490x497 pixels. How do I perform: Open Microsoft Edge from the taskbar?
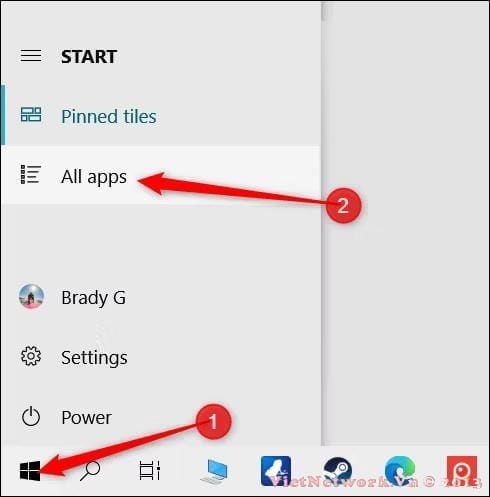pyautogui.click(x=400, y=471)
